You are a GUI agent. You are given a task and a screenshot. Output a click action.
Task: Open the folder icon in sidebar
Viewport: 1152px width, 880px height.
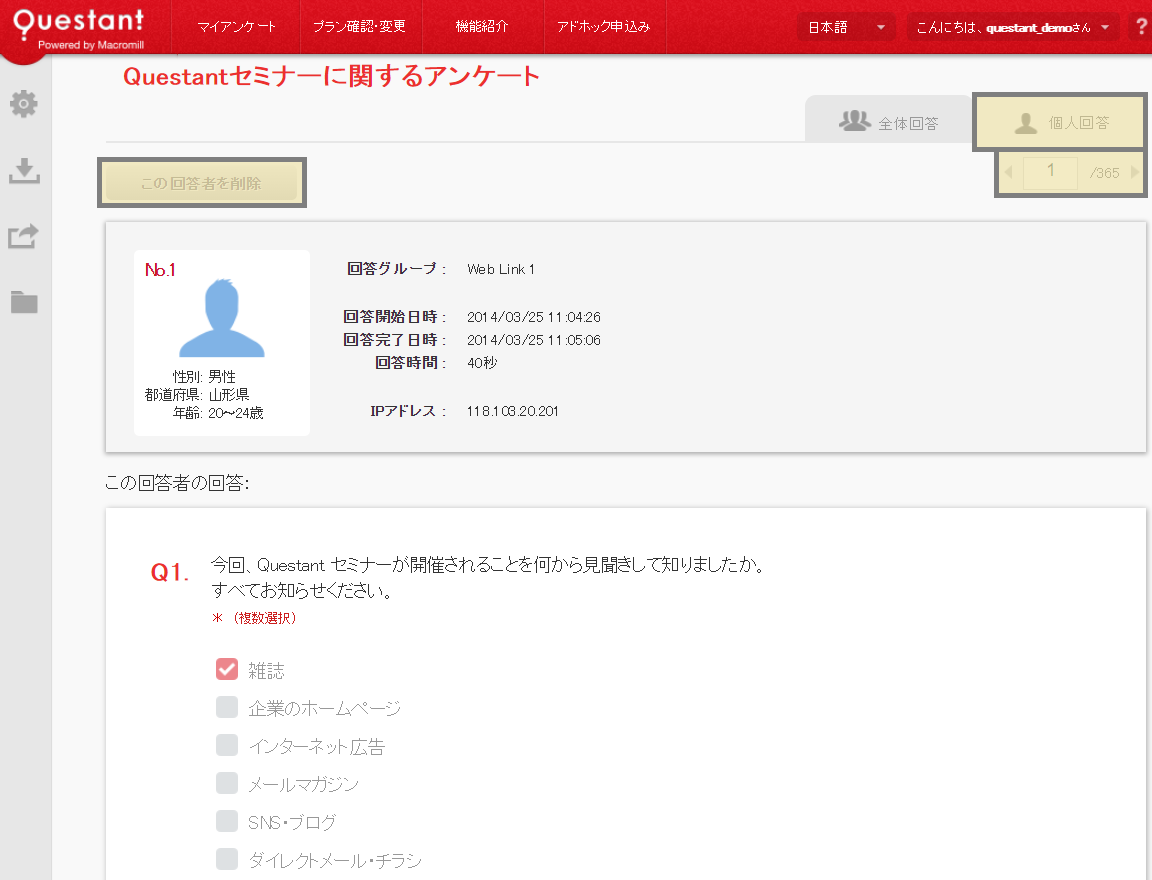(24, 301)
